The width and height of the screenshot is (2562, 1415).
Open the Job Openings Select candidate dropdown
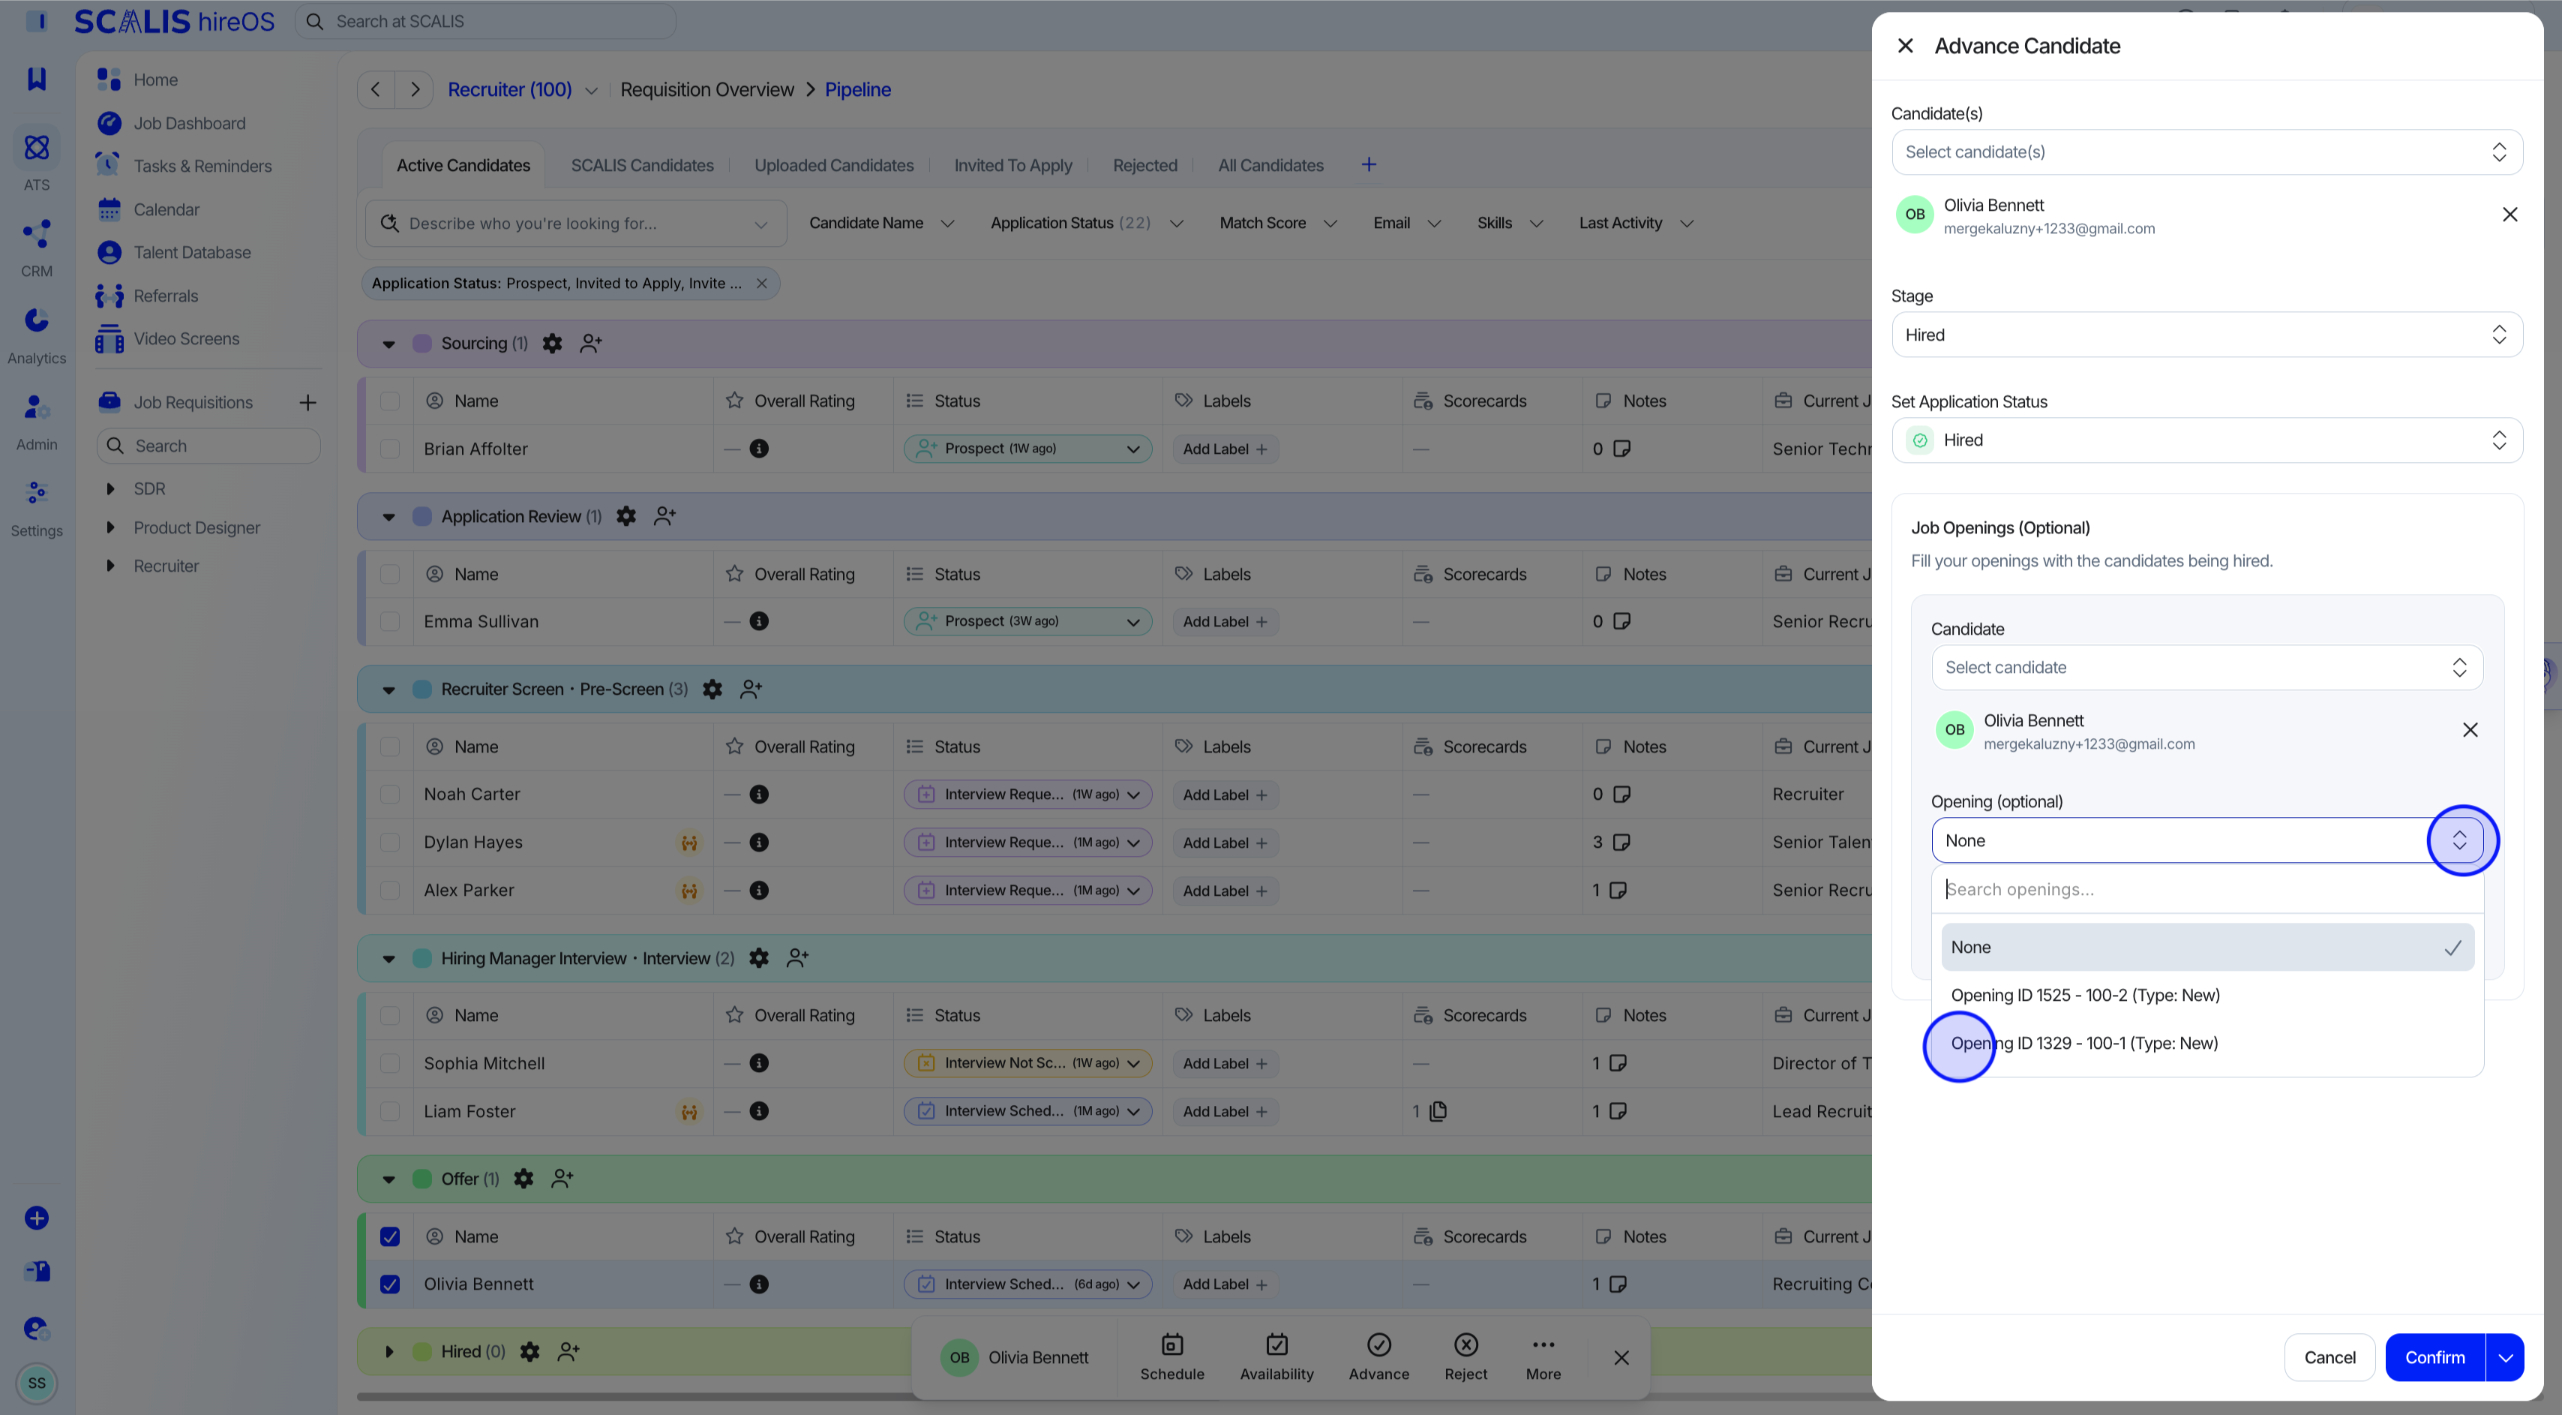pyautogui.click(x=2206, y=668)
